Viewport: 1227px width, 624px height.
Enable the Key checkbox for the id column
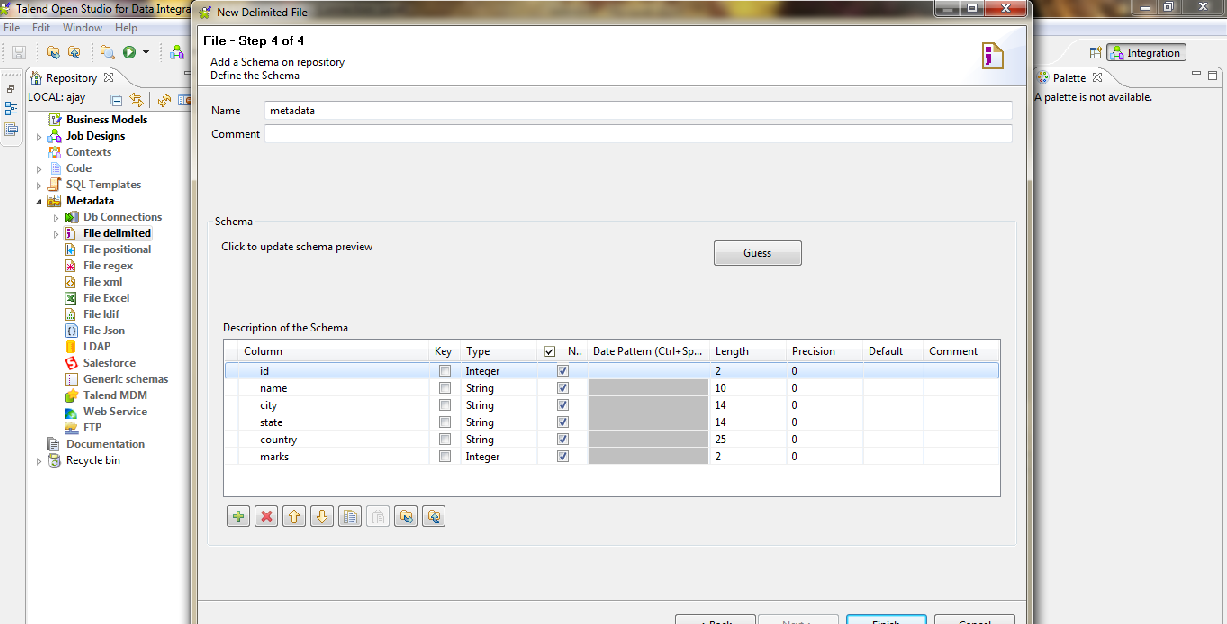444,370
